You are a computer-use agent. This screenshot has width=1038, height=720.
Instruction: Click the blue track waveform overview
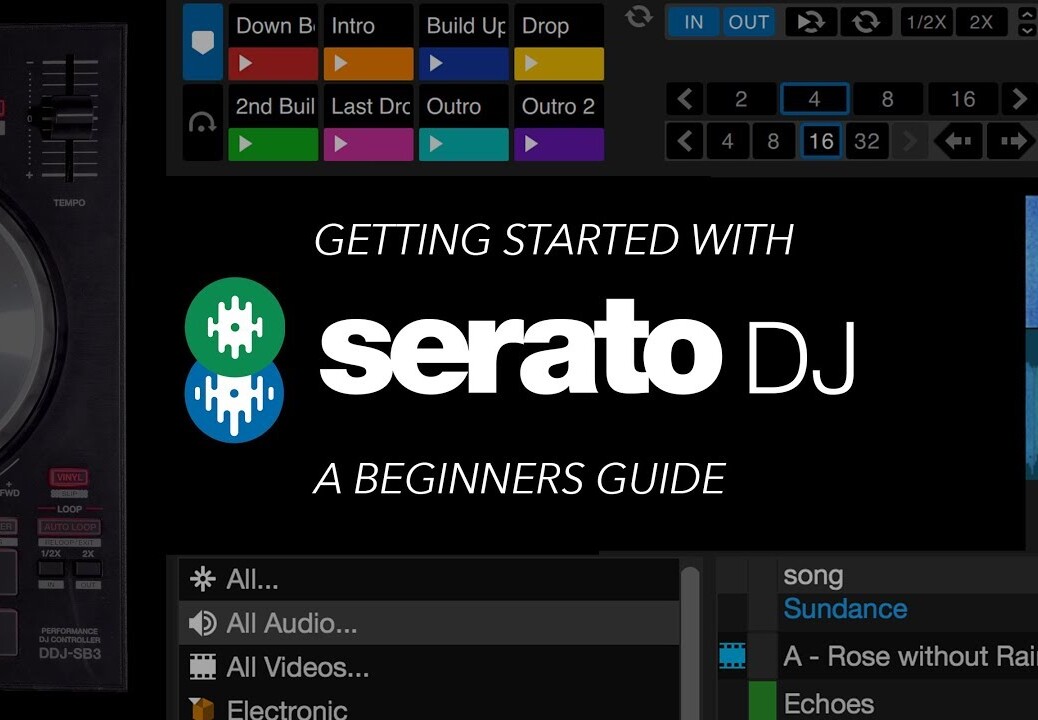pyautogui.click(x=1031, y=338)
